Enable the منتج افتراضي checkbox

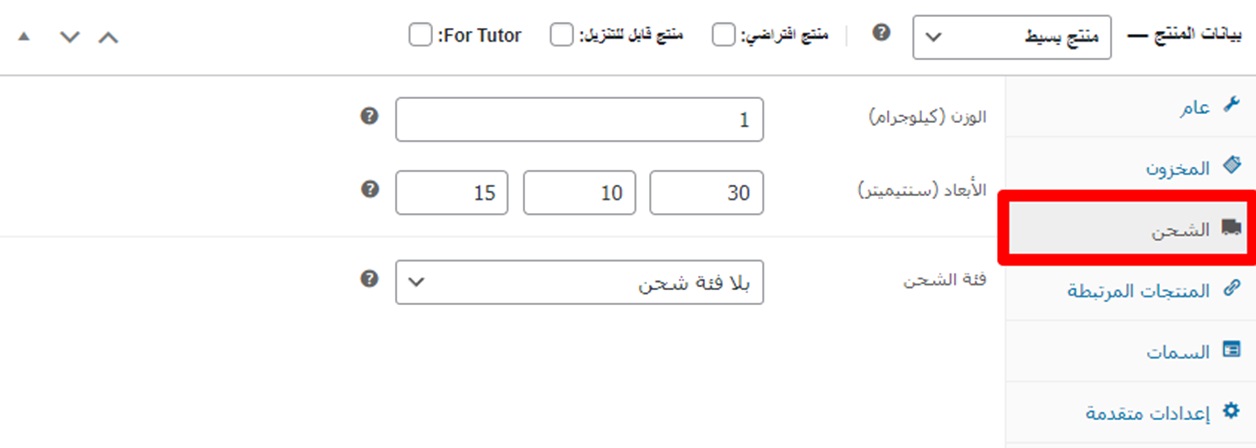723,36
